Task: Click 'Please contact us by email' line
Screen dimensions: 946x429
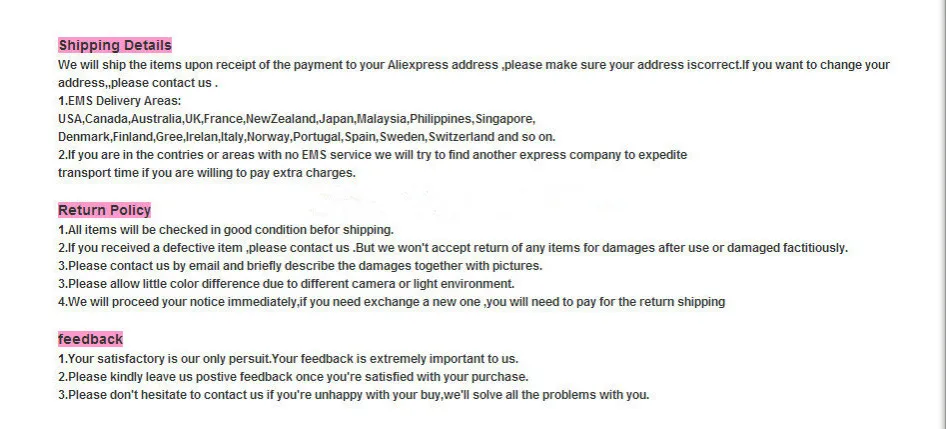Action: coord(300,266)
